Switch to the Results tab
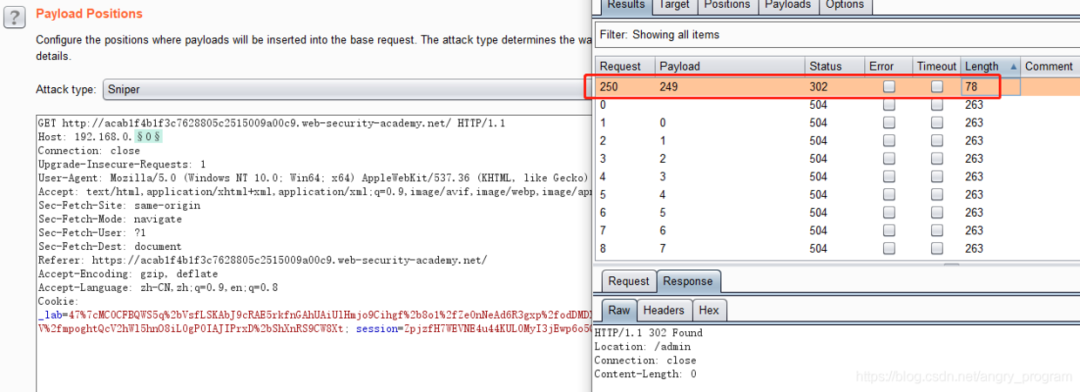Screen dimensions: 1080x392 626,5
